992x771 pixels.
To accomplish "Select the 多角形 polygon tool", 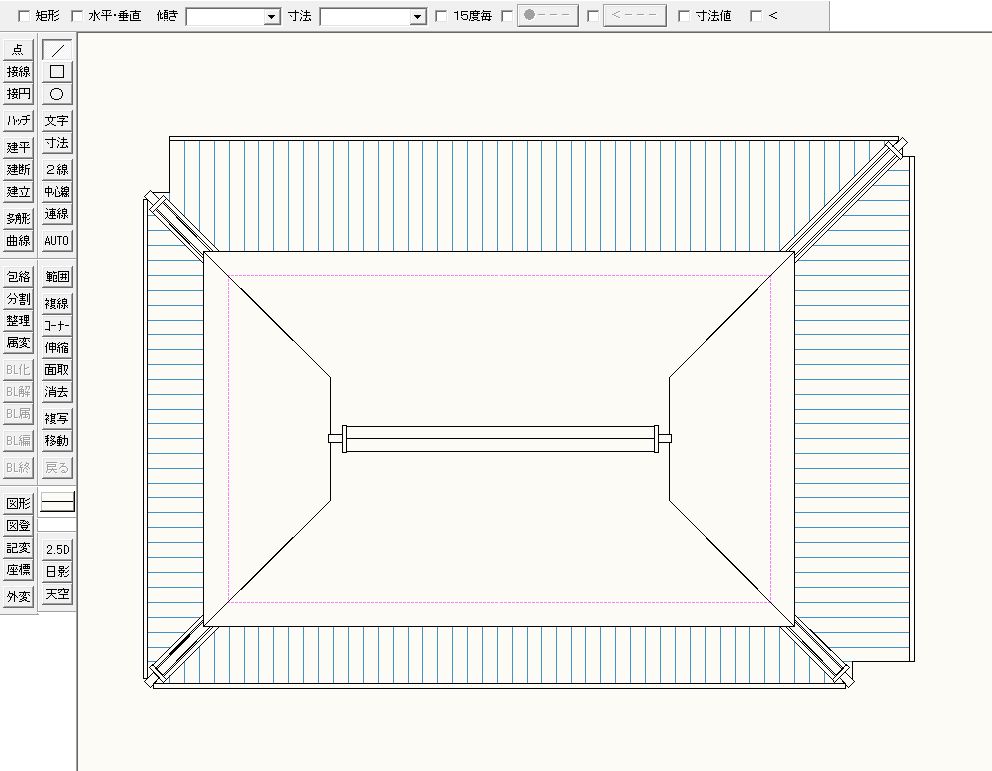I will 18,218.
